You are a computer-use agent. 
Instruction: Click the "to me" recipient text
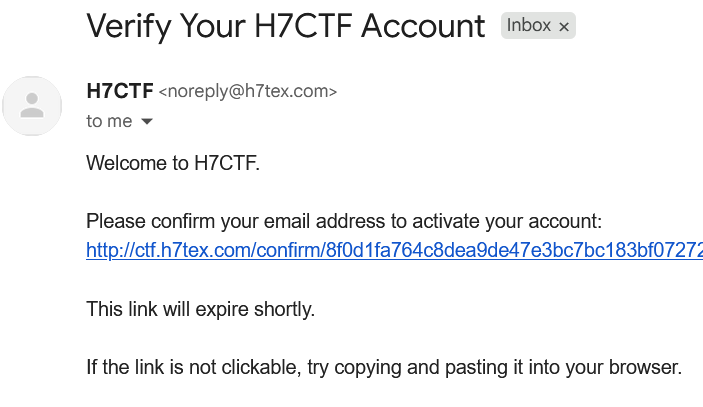tap(109, 121)
